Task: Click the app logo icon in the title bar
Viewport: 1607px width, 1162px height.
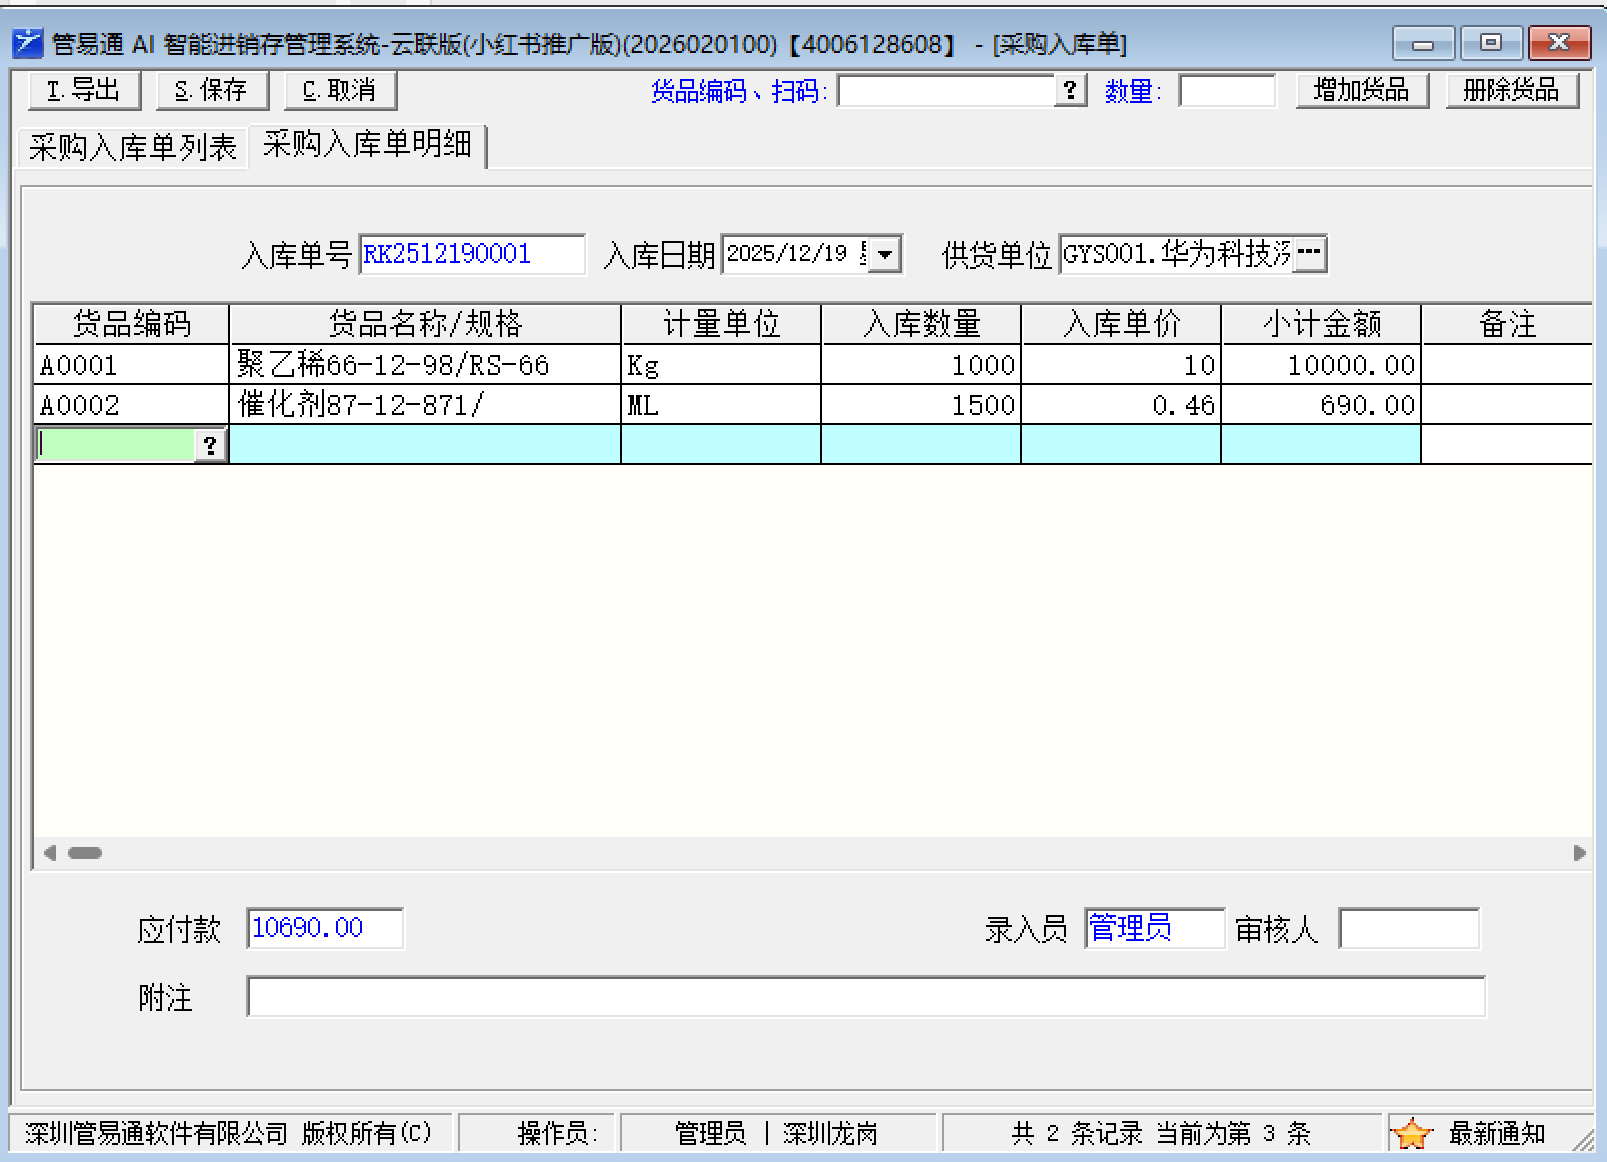Action: 27,43
